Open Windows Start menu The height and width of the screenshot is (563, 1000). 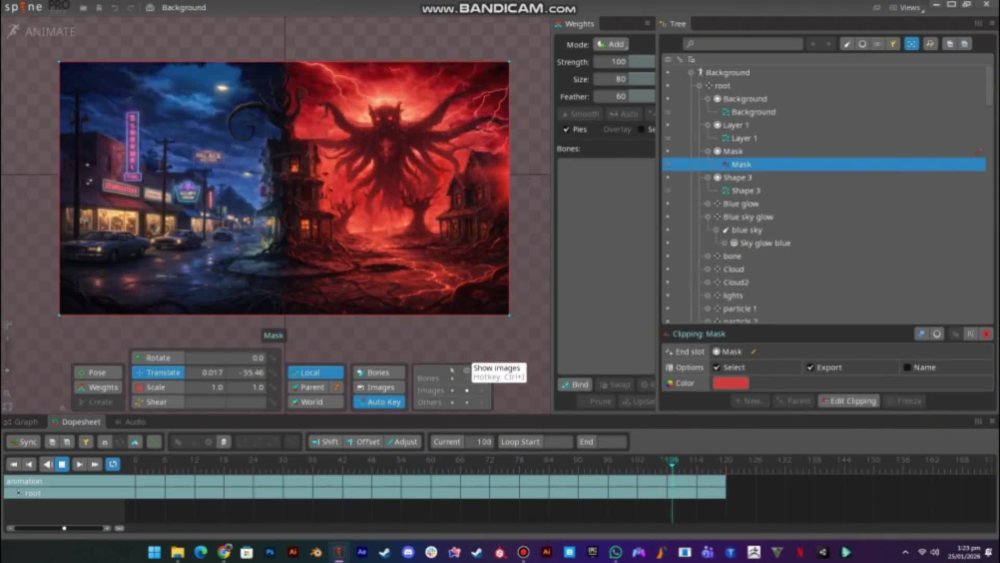point(154,552)
